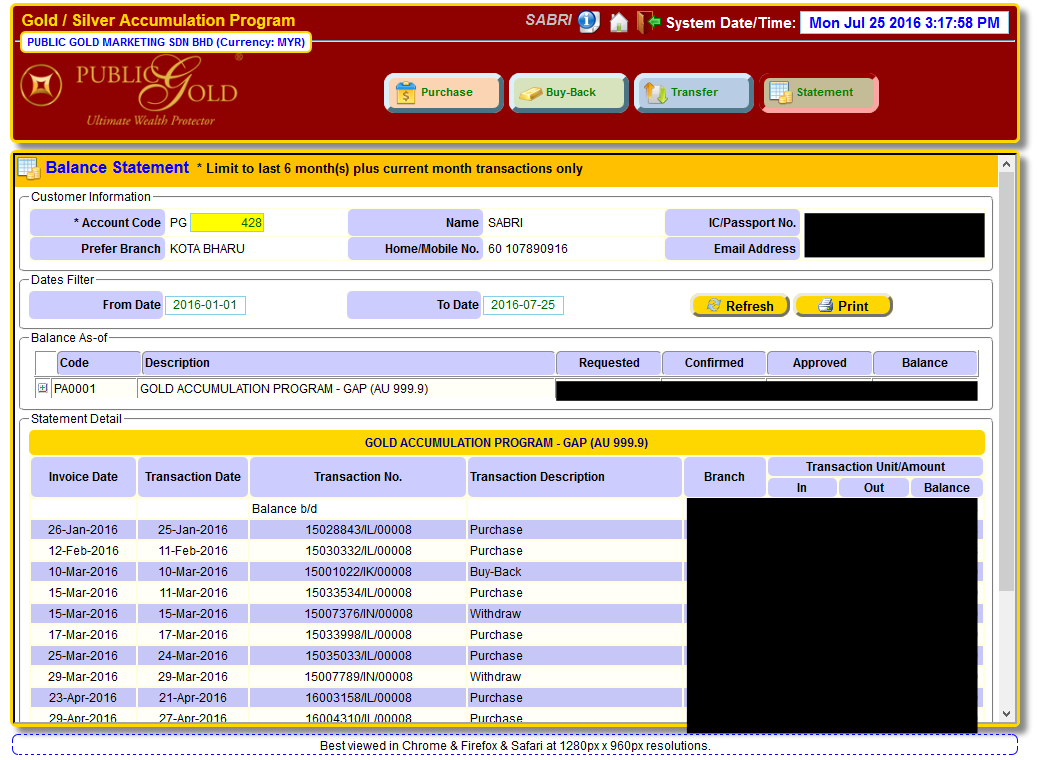
Task: Click the KOTA BHARU branch value
Action: coord(207,249)
